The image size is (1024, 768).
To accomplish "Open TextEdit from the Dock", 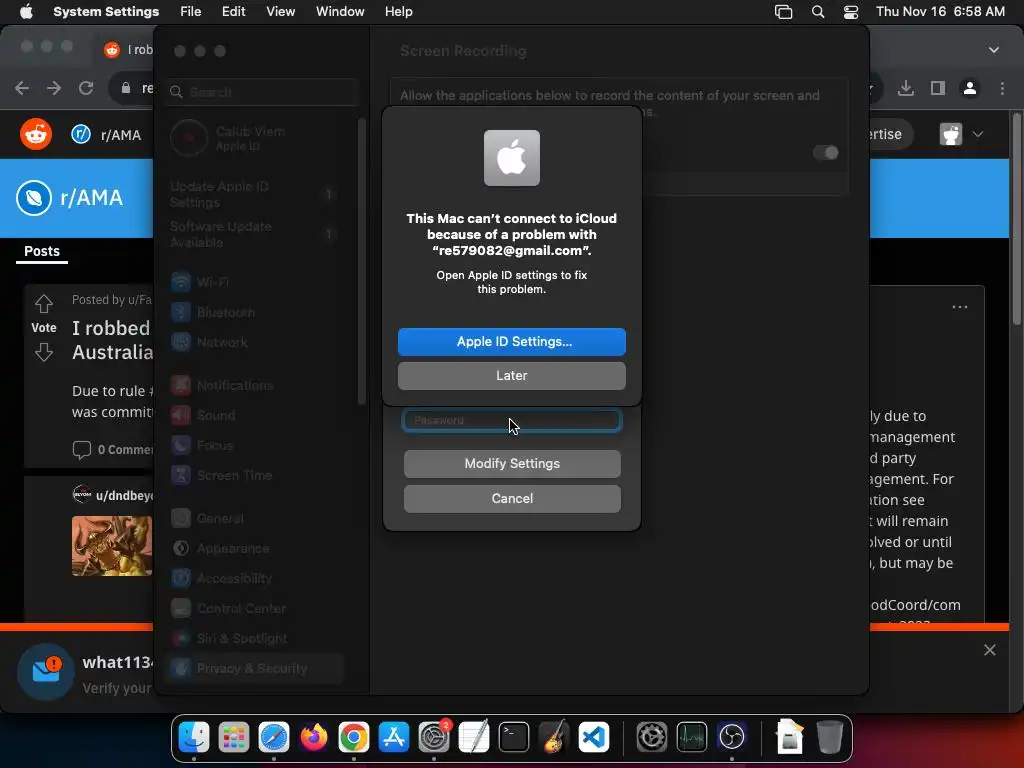I will pos(473,737).
